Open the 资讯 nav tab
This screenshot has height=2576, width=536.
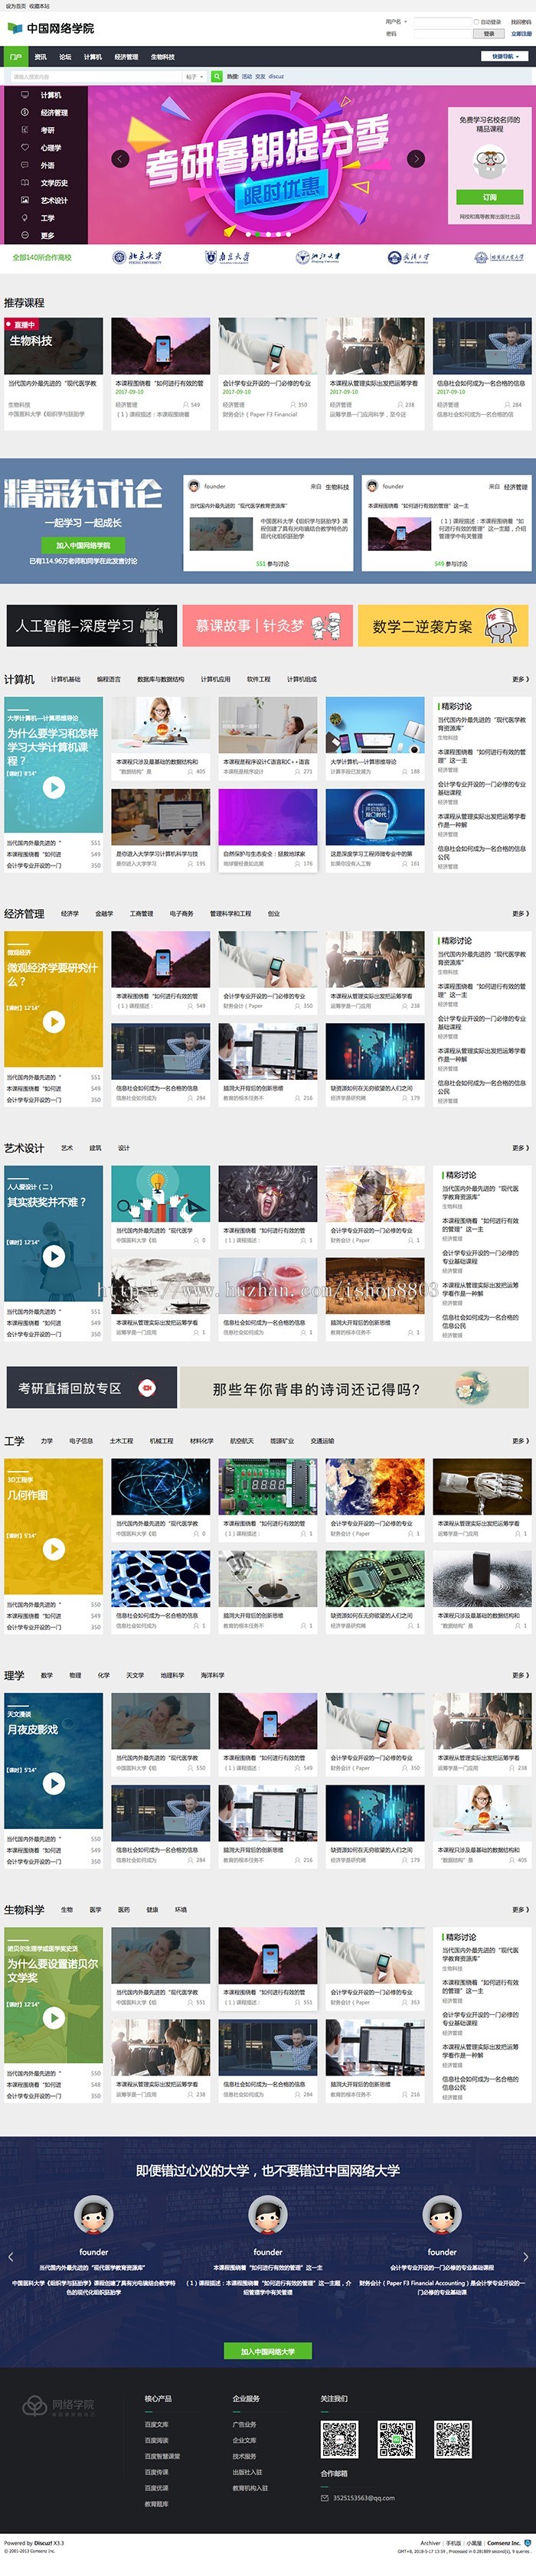click(41, 57)
